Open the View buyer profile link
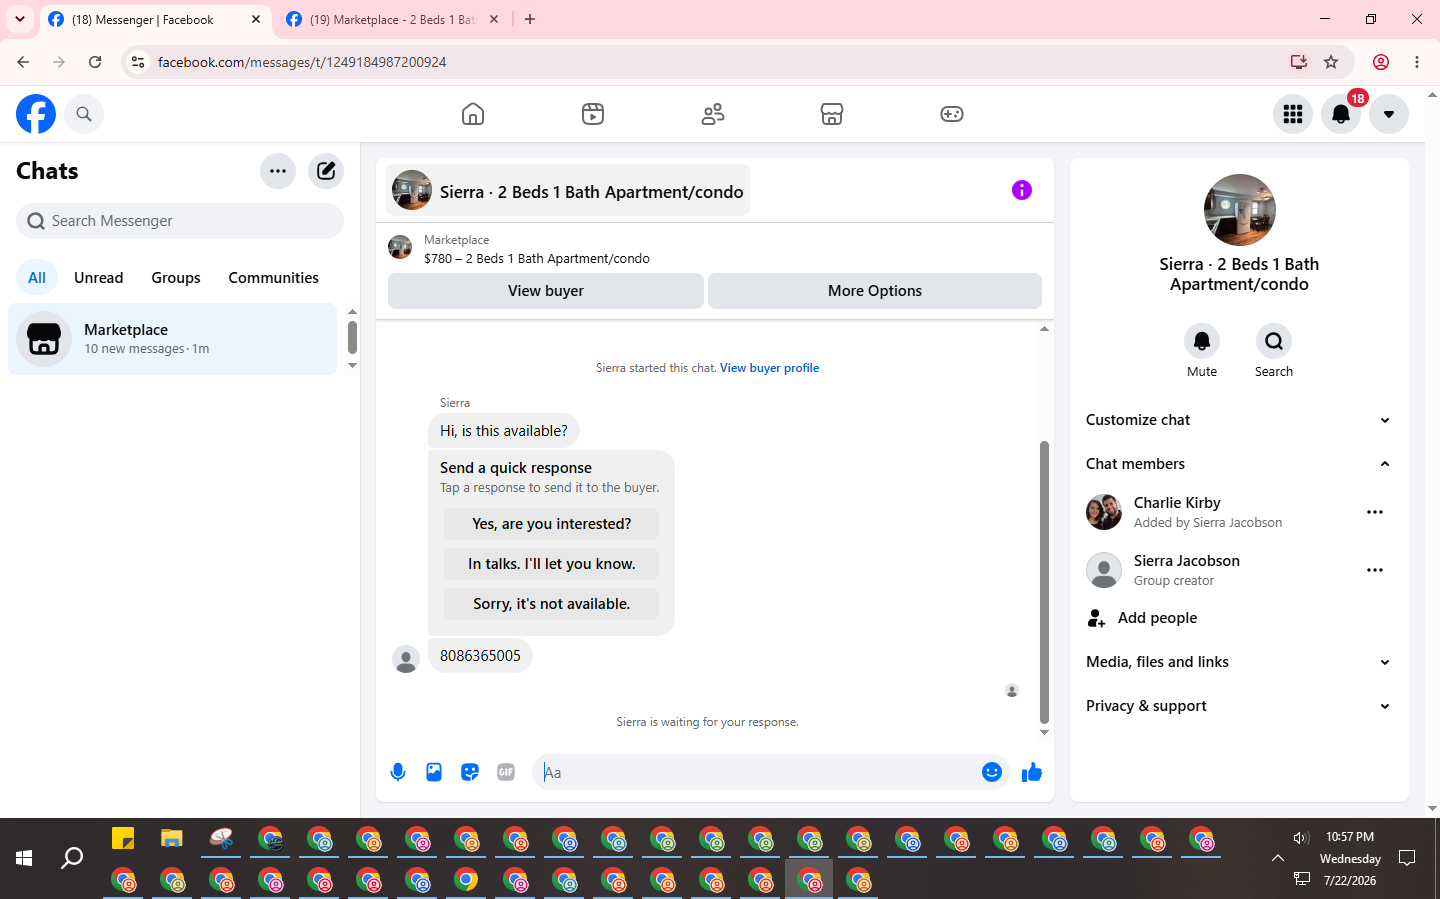 [x=769, y=368]
